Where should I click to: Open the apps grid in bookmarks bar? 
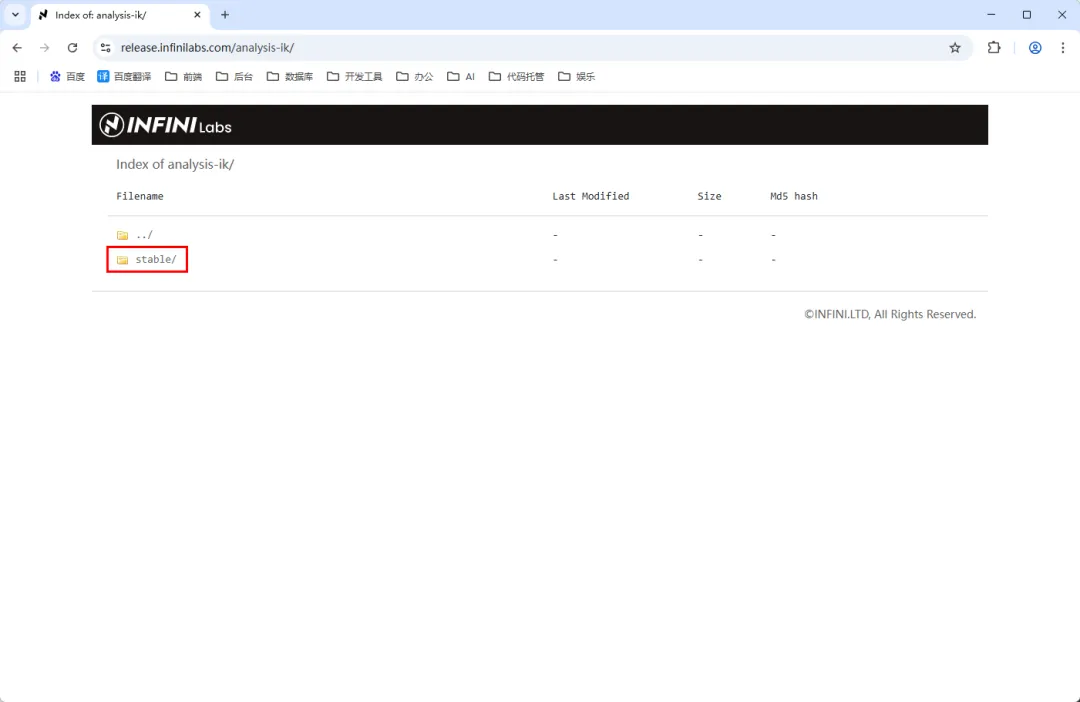20,76
